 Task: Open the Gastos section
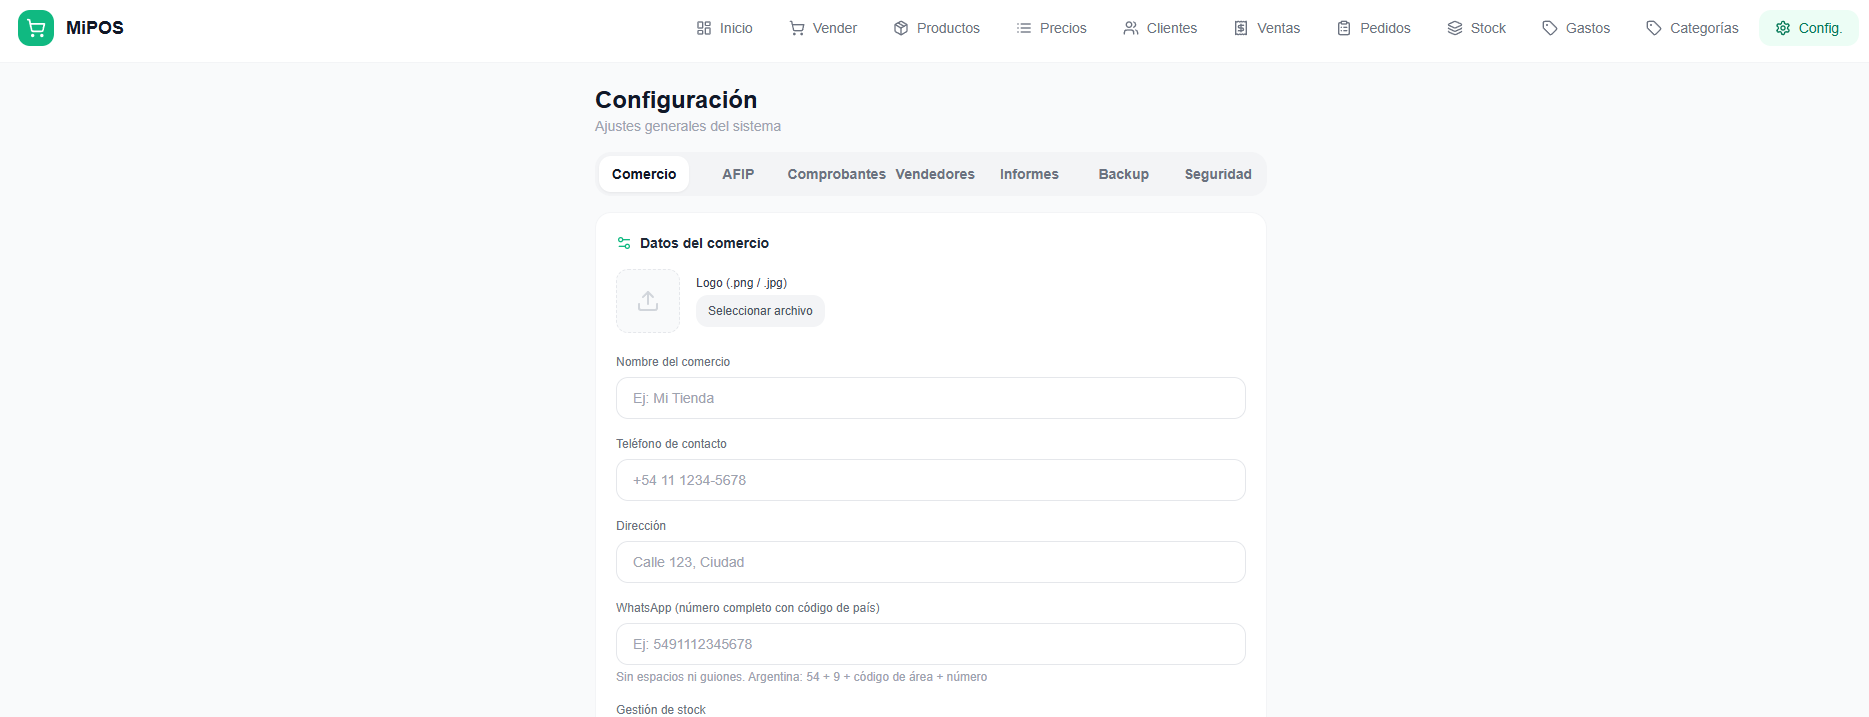tap(1576, 28)
